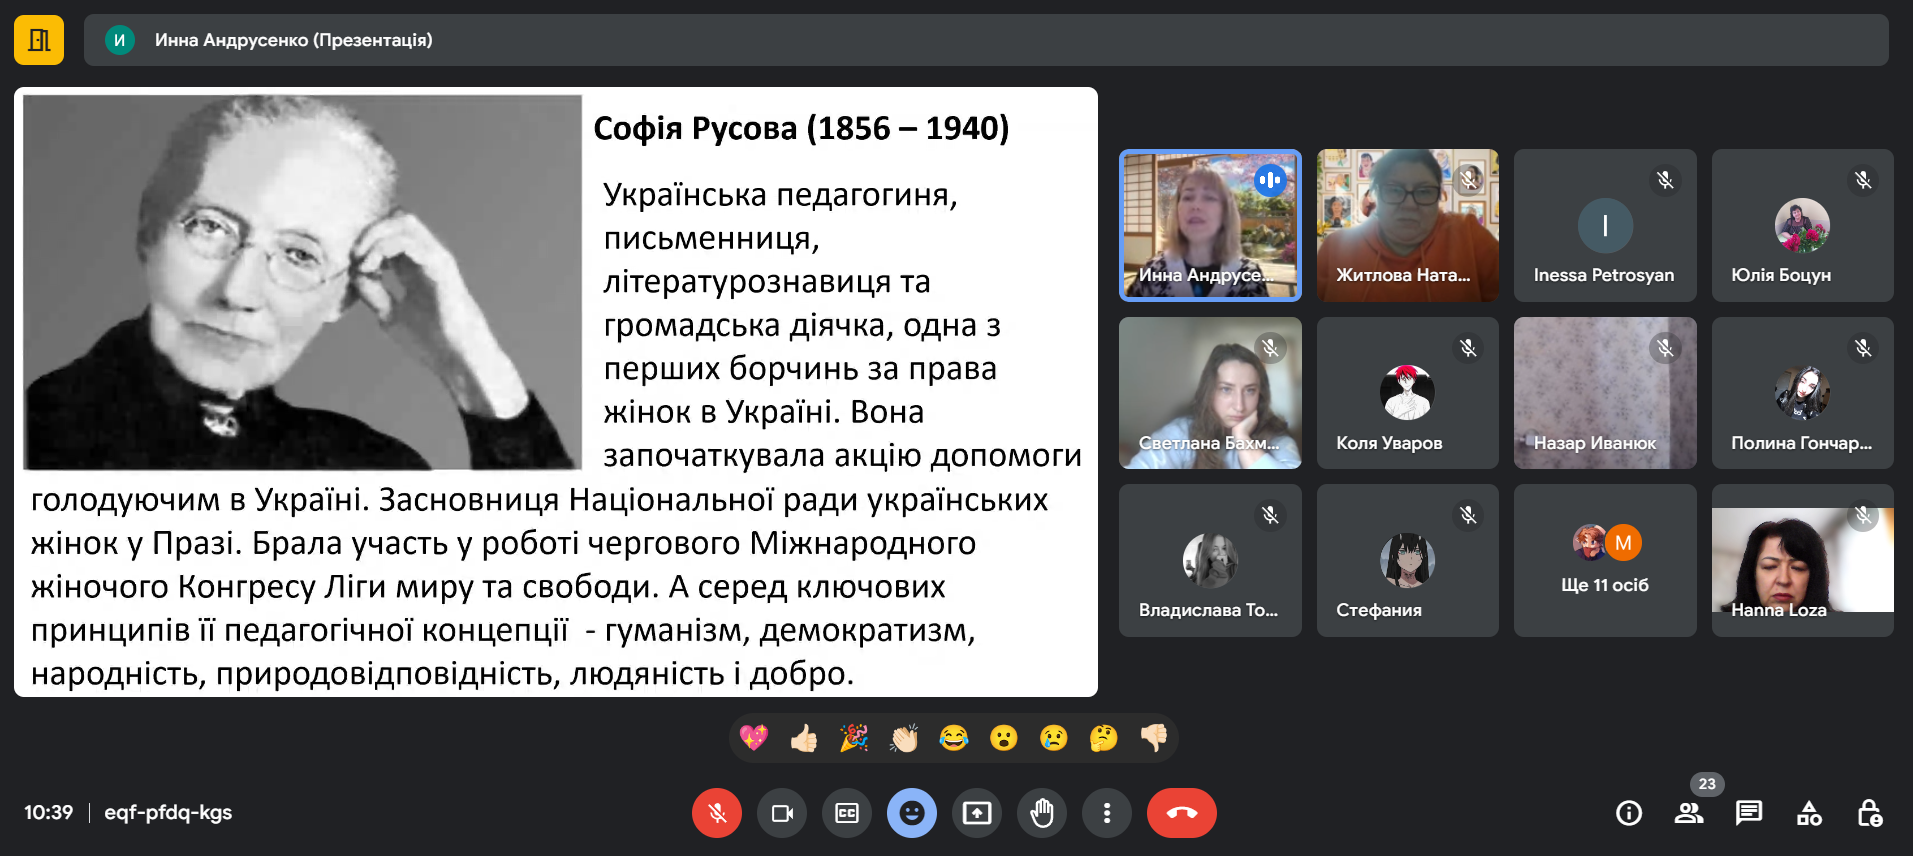Image resolution: width=1913 pixels, height=856 pixels.
Task: Click the yellow presentation icon at top left
Action: (39, 40)
